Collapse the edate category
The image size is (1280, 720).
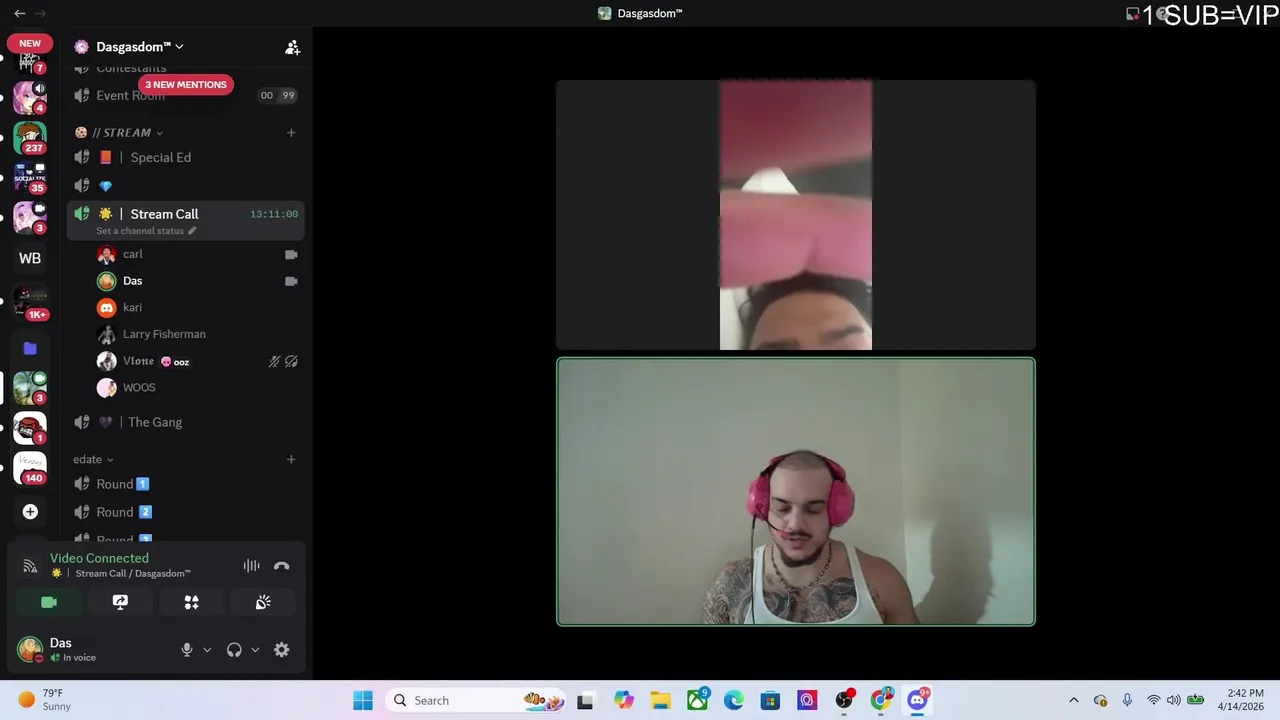pos(93,460)
